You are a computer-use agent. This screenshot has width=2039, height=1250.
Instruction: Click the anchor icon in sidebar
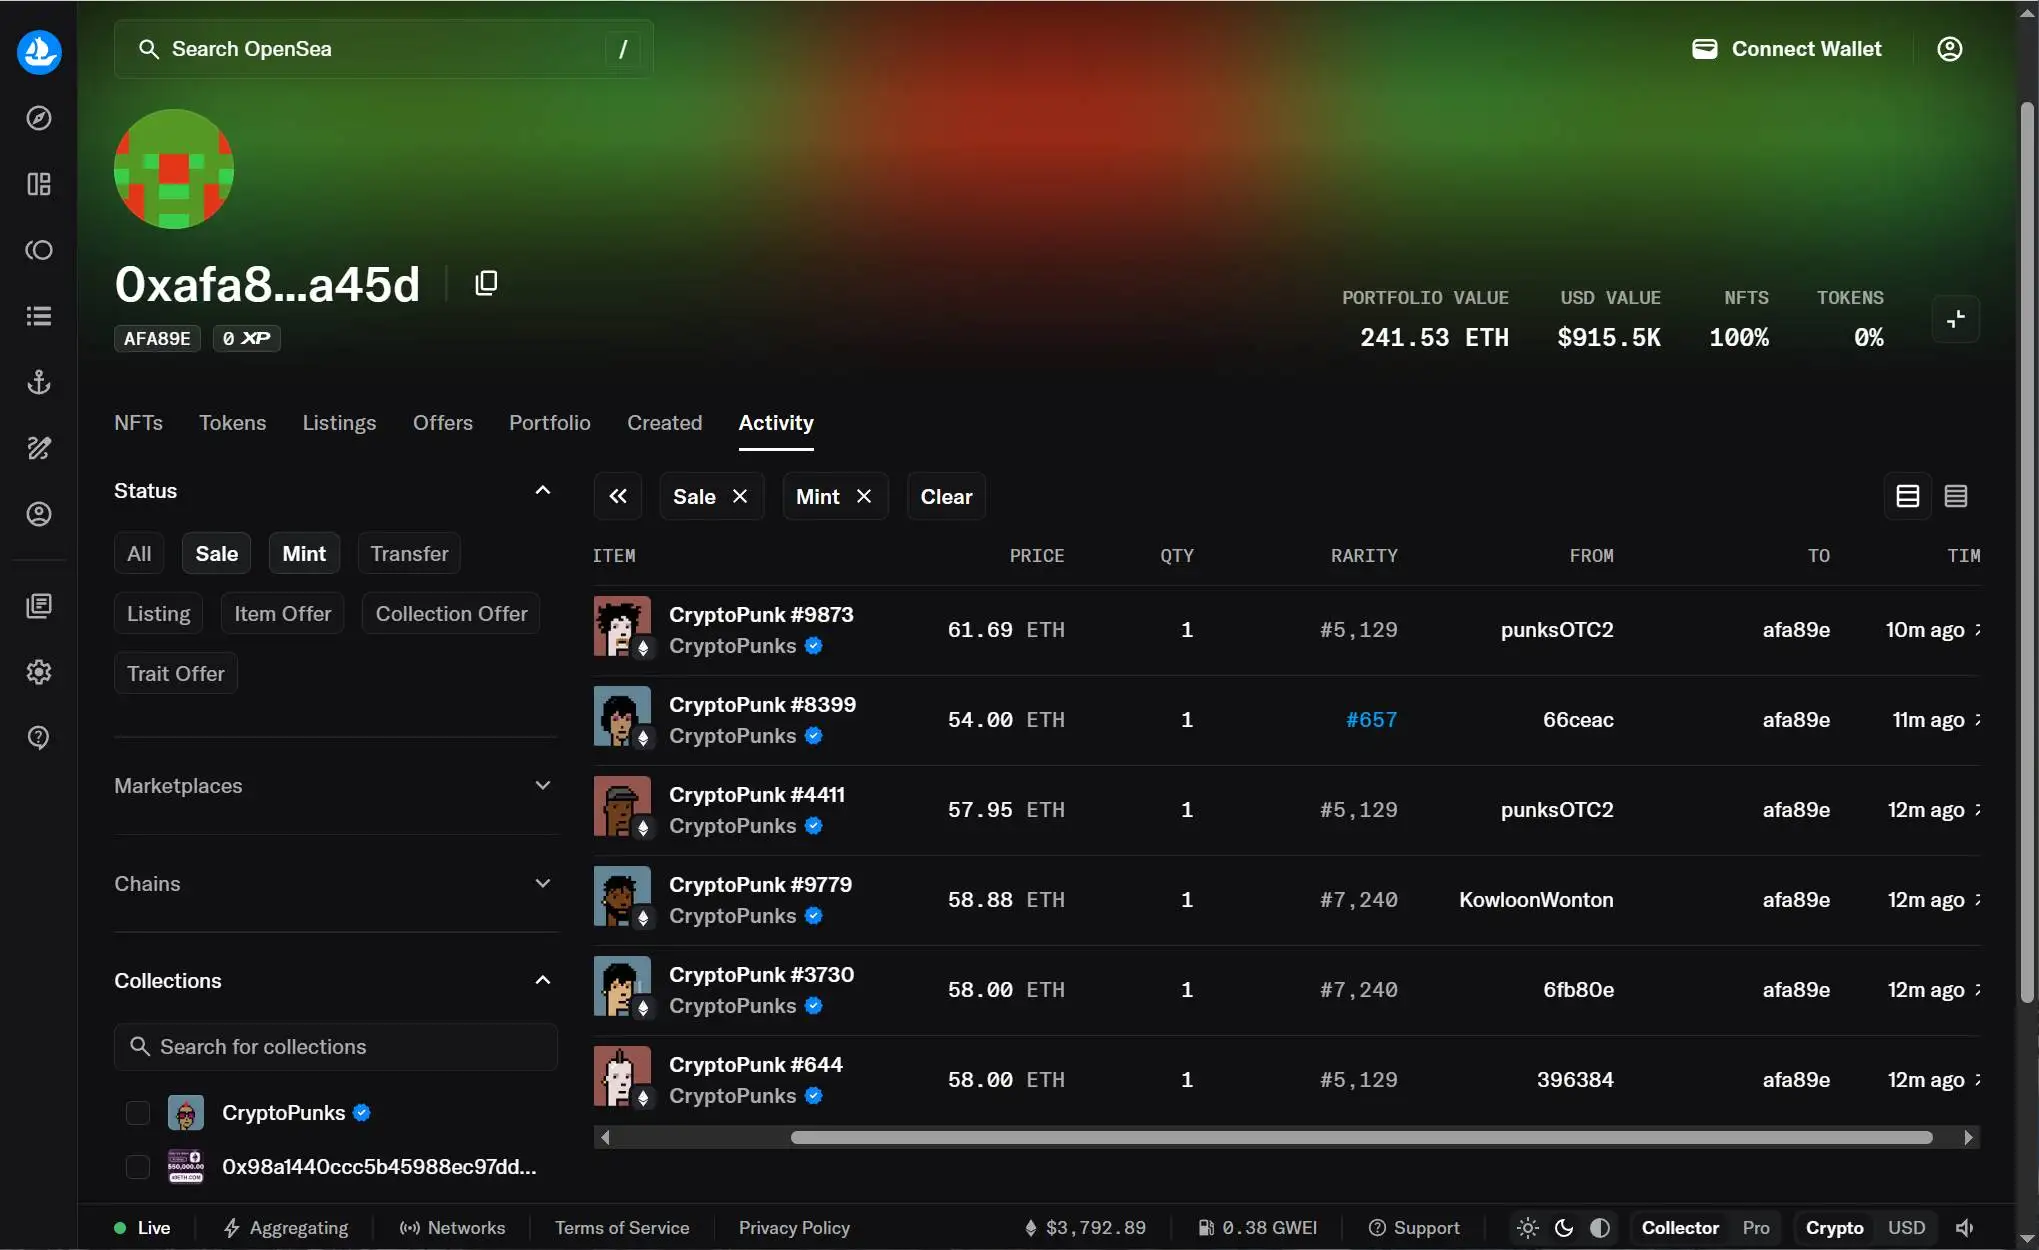coord(39,382)
